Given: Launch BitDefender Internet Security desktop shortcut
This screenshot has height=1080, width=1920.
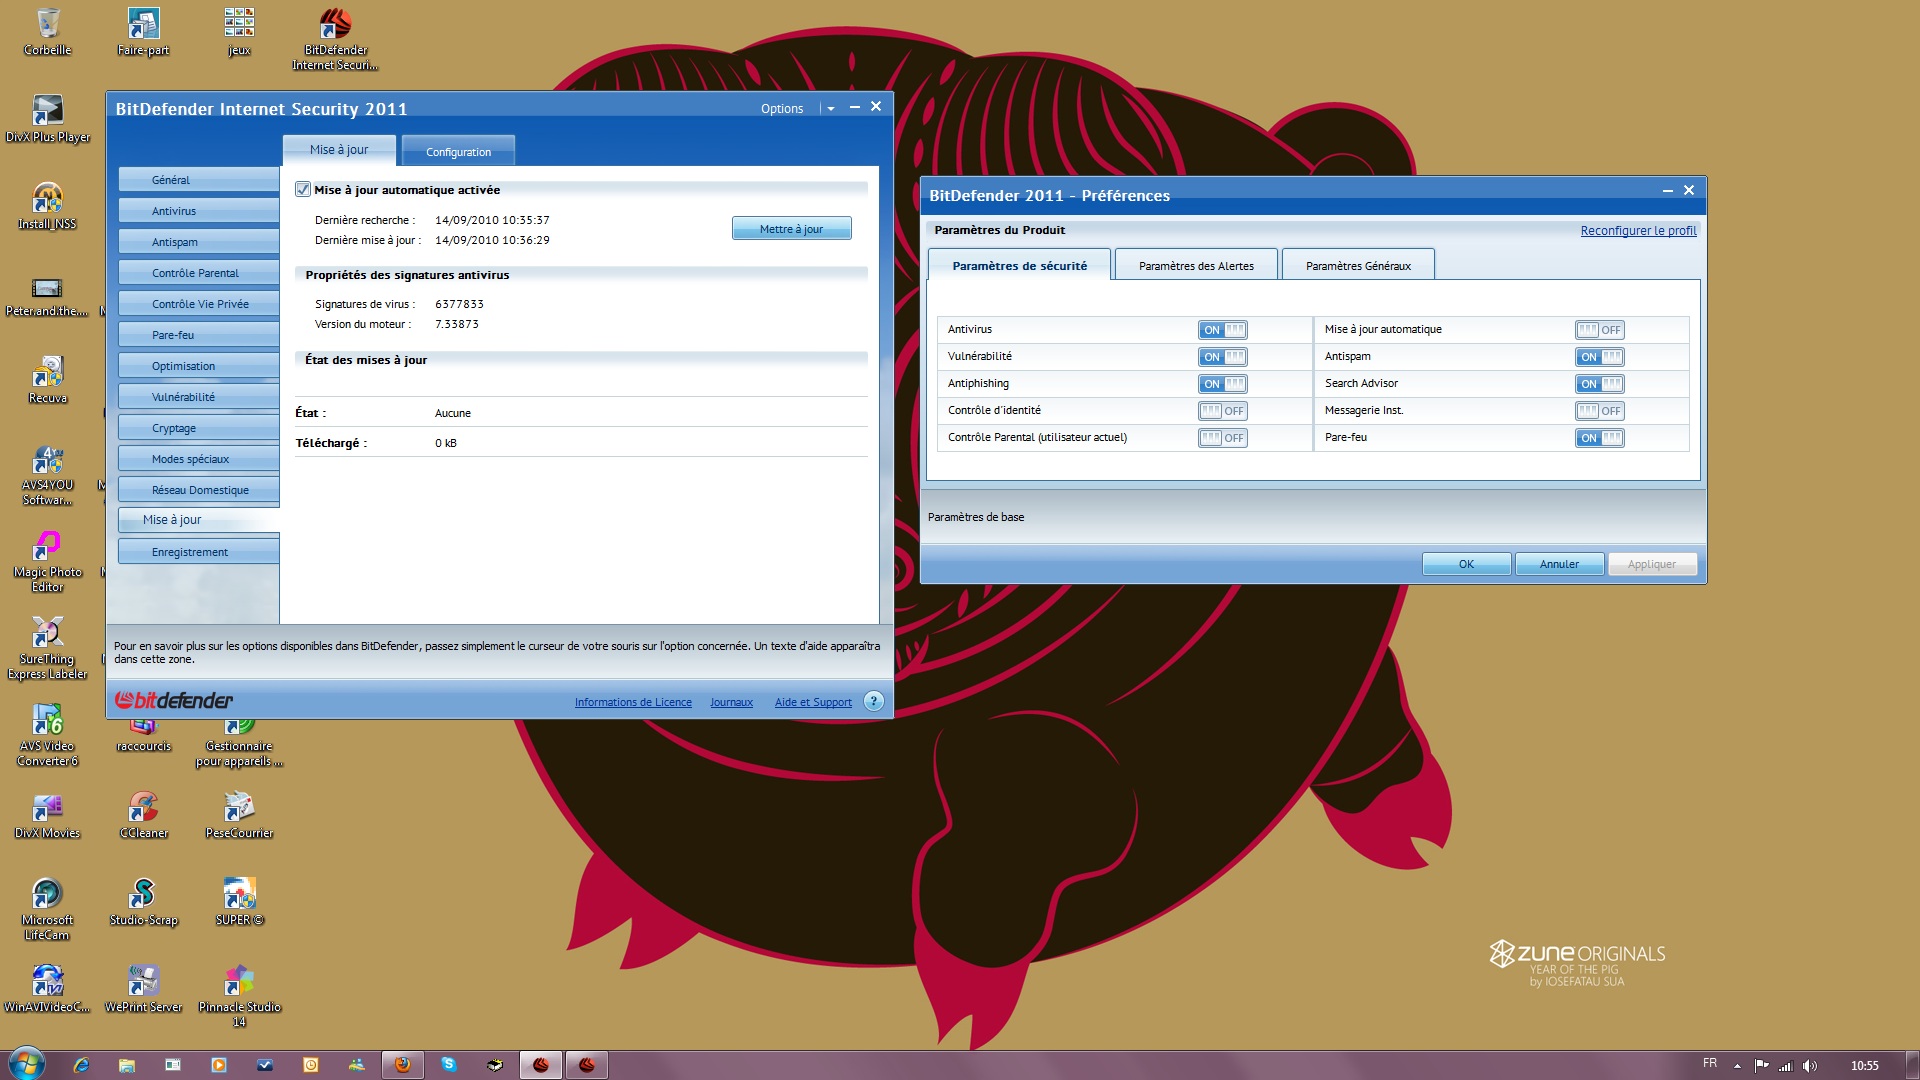Looking at the screenshot, I should [x=335, y=38].
